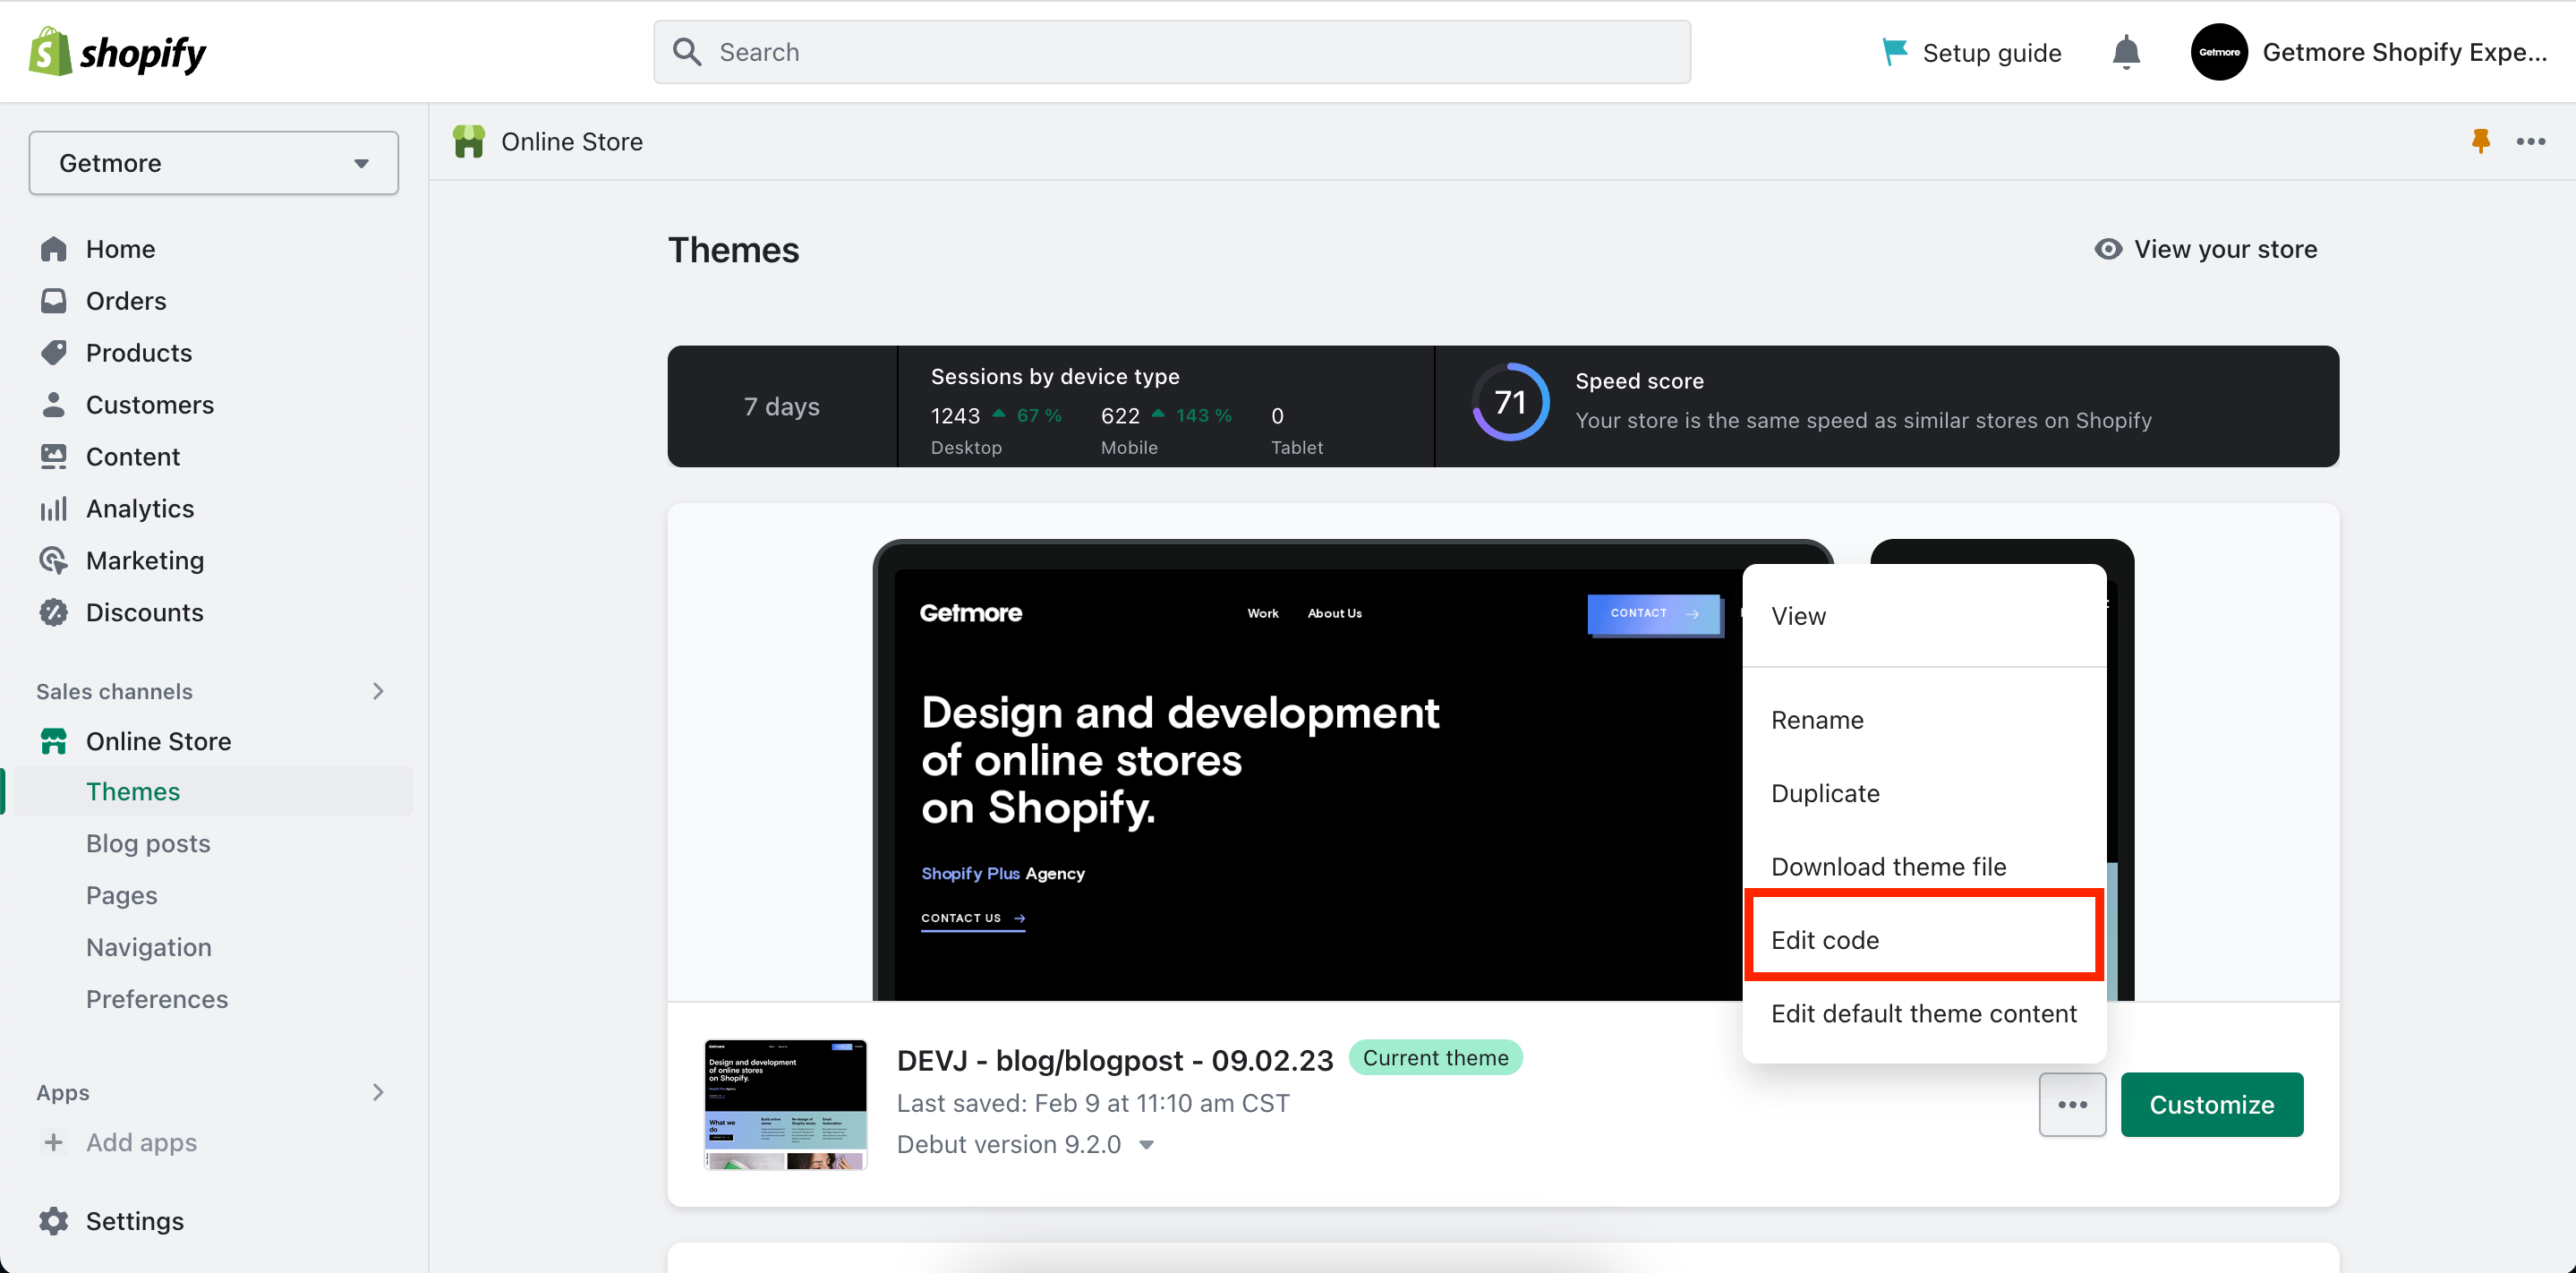Click the 7 days label
Image resolution: width=2576 pixels, height=1273 pixels.
point(781,406)
